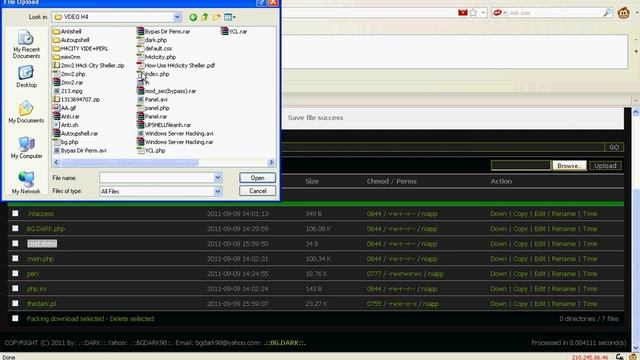Click Down for .htaccess

[x=498, y=213]
